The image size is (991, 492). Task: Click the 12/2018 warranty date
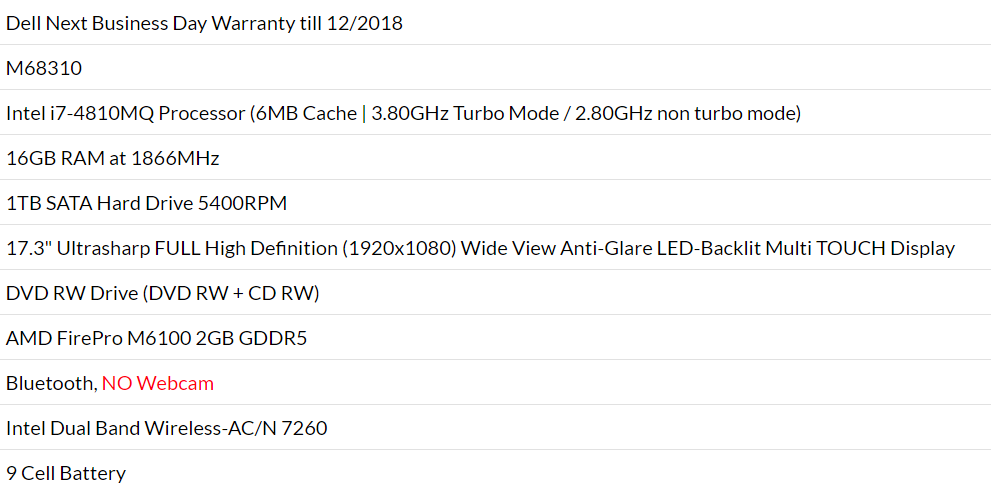click(x=364, y=23)
